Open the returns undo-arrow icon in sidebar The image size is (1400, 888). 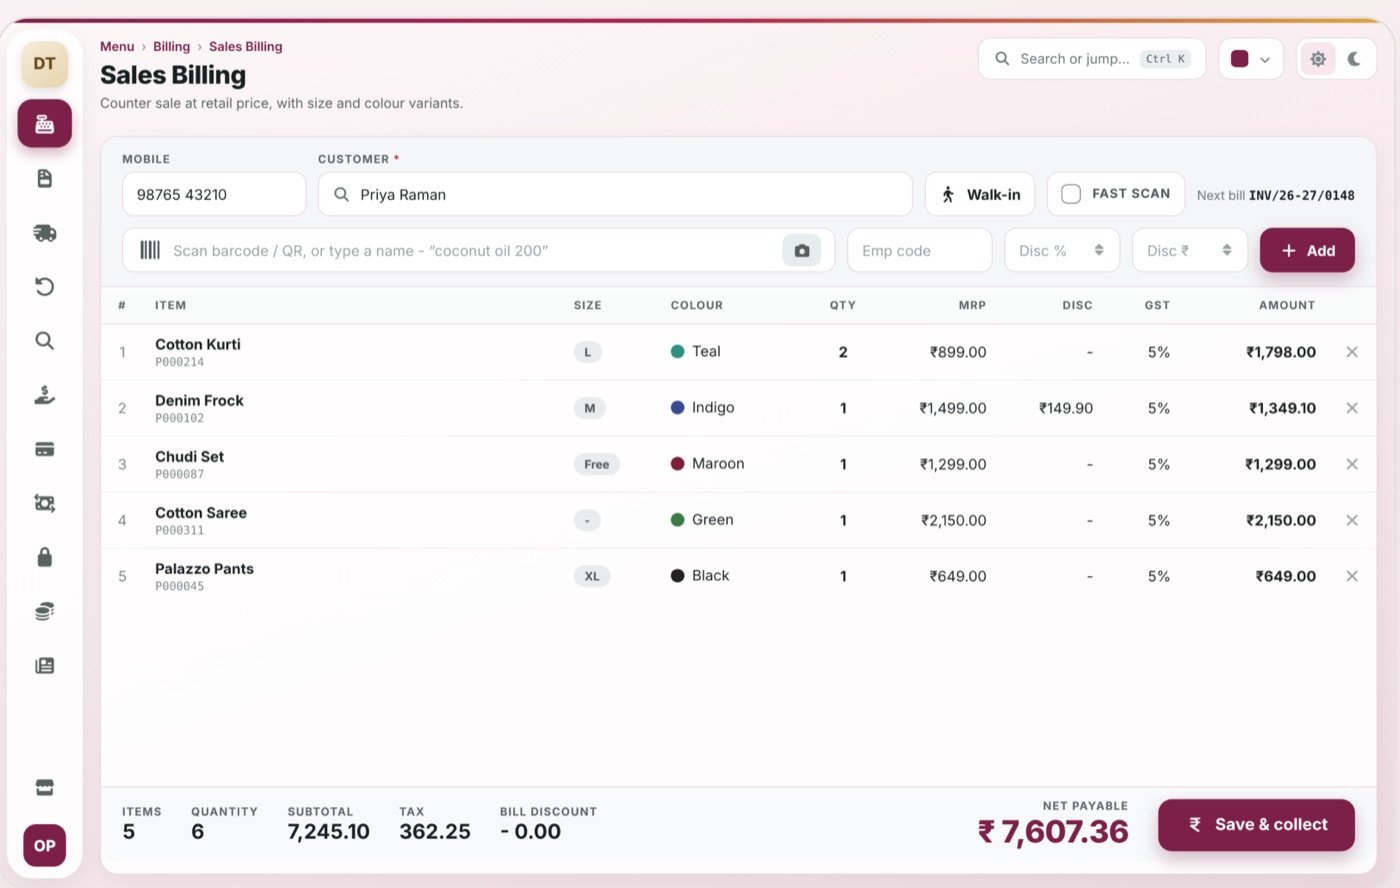[44, 287]
